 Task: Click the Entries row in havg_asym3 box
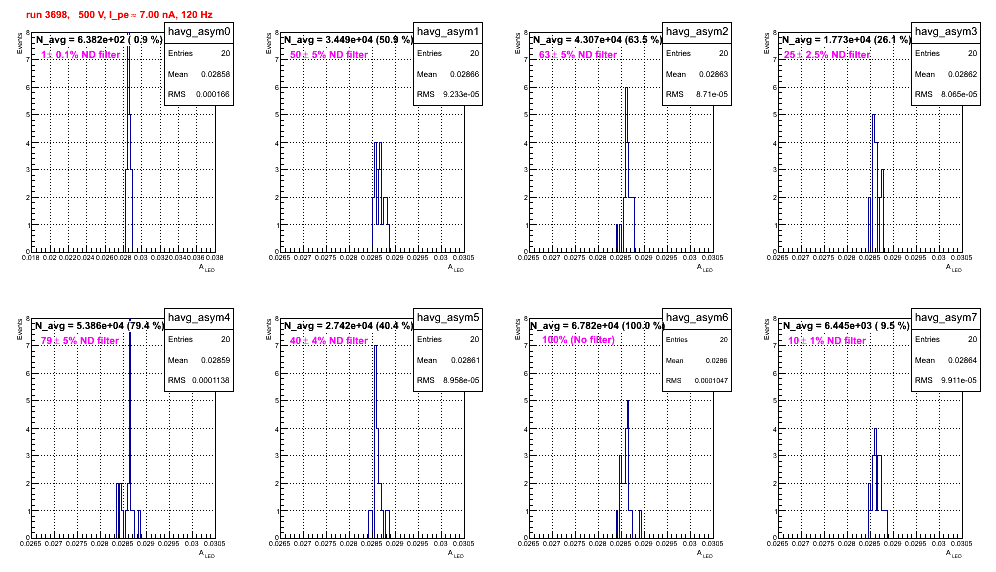946,53
